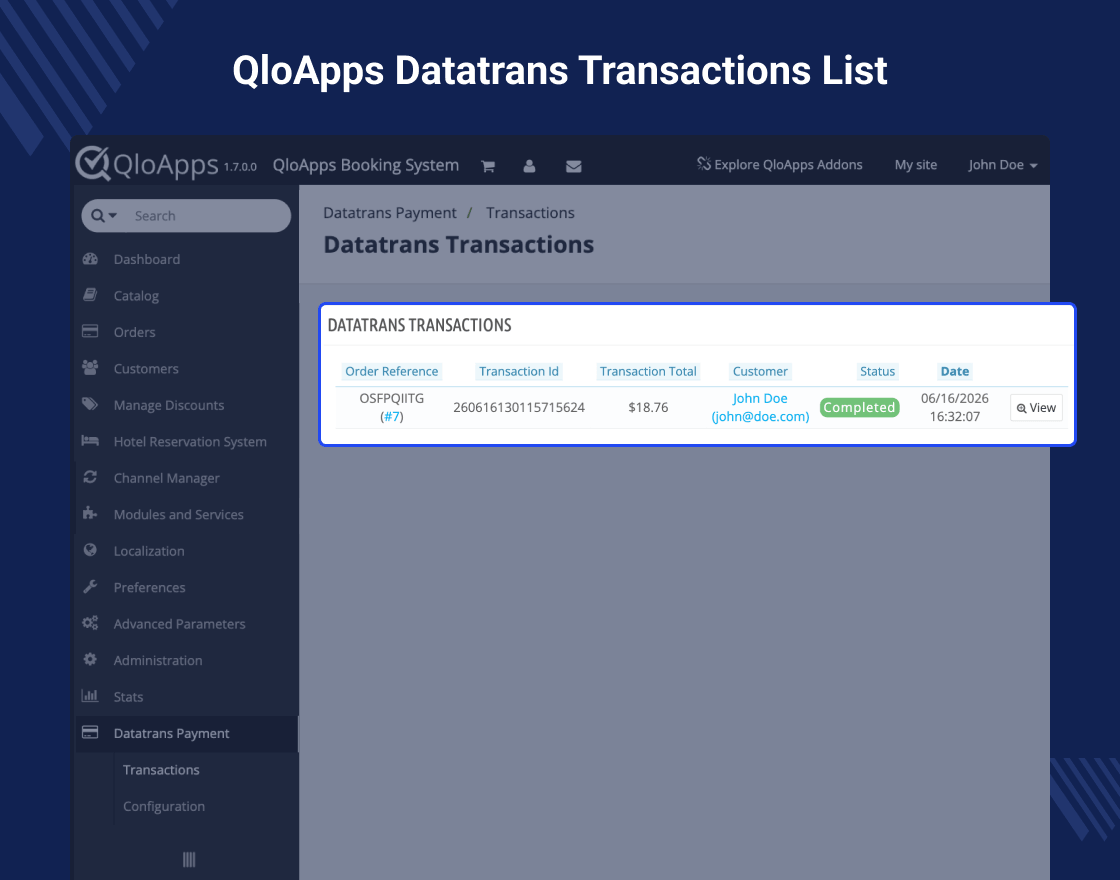The width and height of the screenshot is (1120, 880).
Task: Go to Stats in sidebar
Action: (128, 696)
